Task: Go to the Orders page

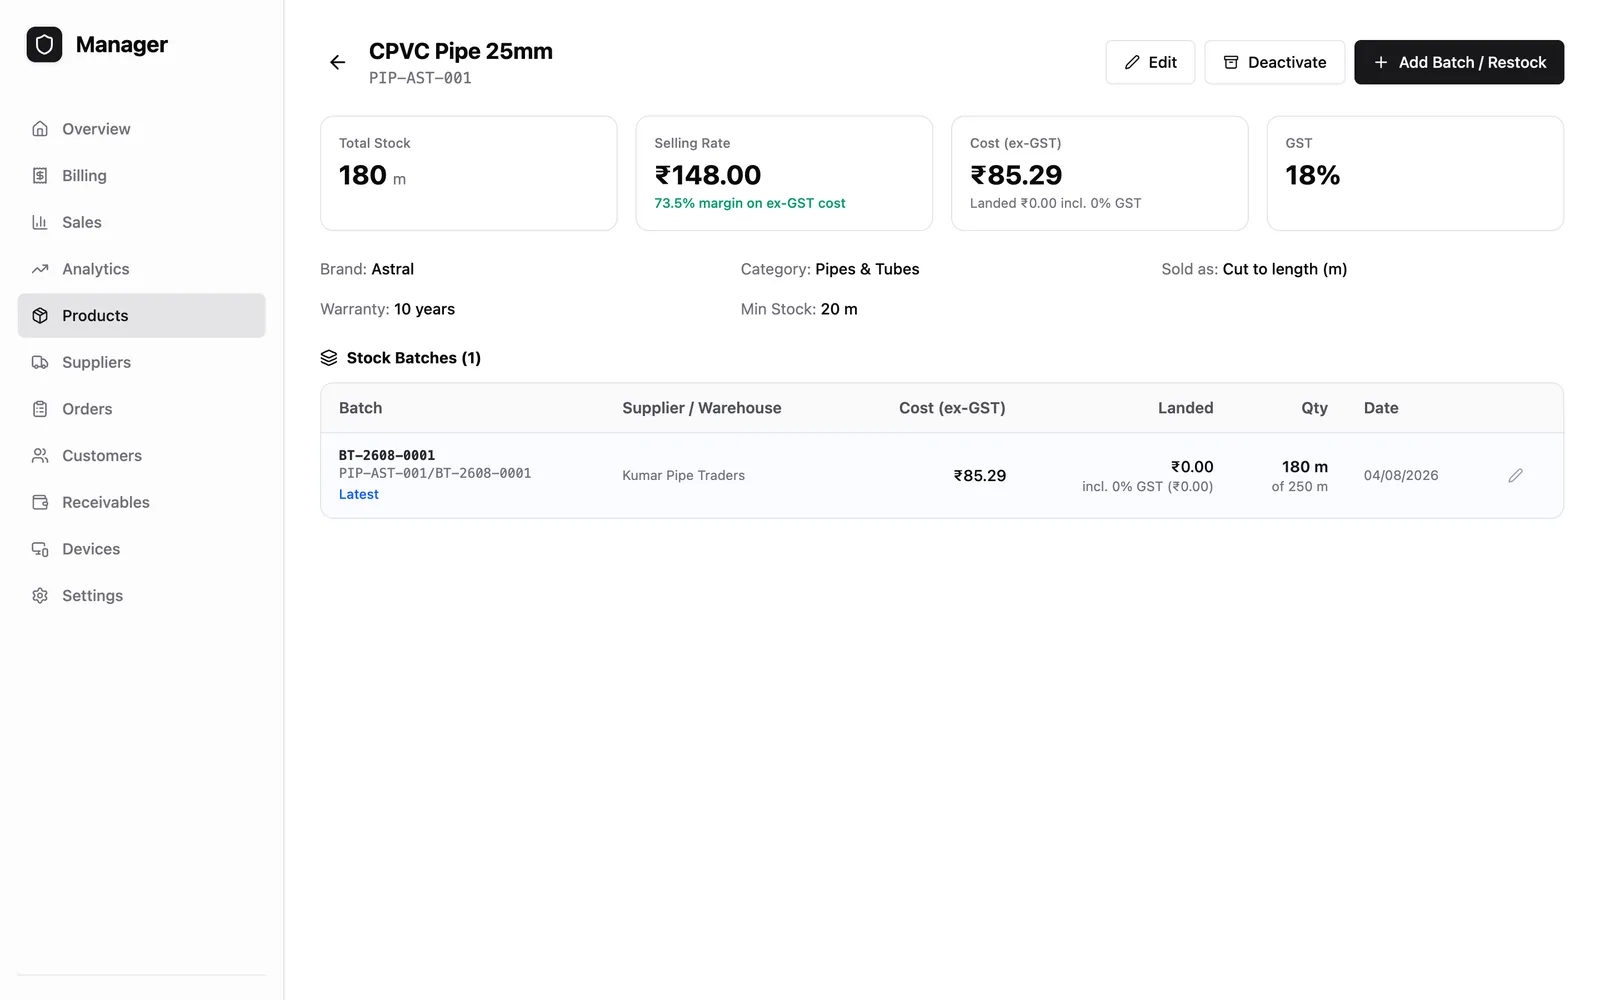Action: tap(142, 409)
